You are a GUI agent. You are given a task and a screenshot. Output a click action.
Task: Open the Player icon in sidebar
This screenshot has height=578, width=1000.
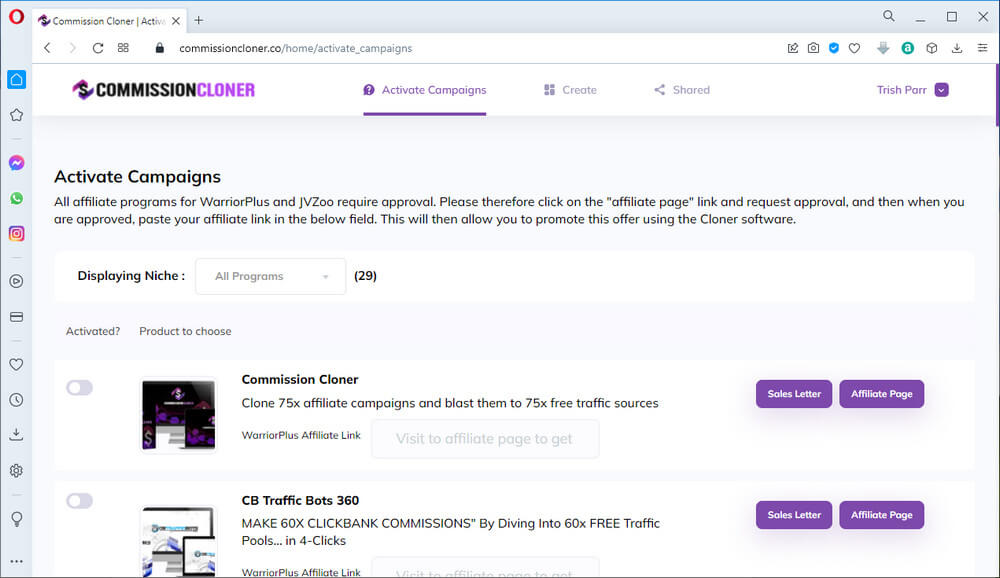(x=17, y=281)
